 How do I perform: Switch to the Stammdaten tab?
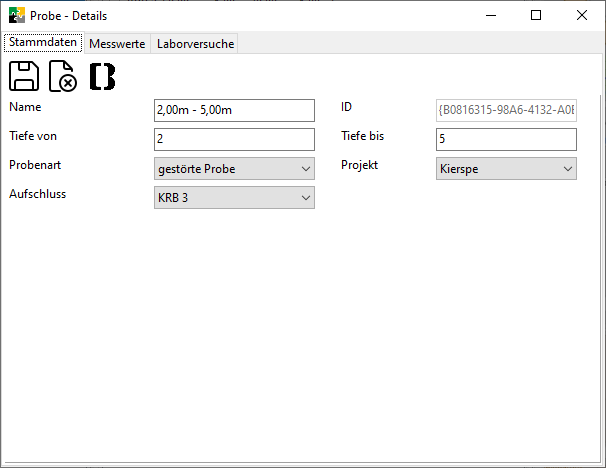43,43
